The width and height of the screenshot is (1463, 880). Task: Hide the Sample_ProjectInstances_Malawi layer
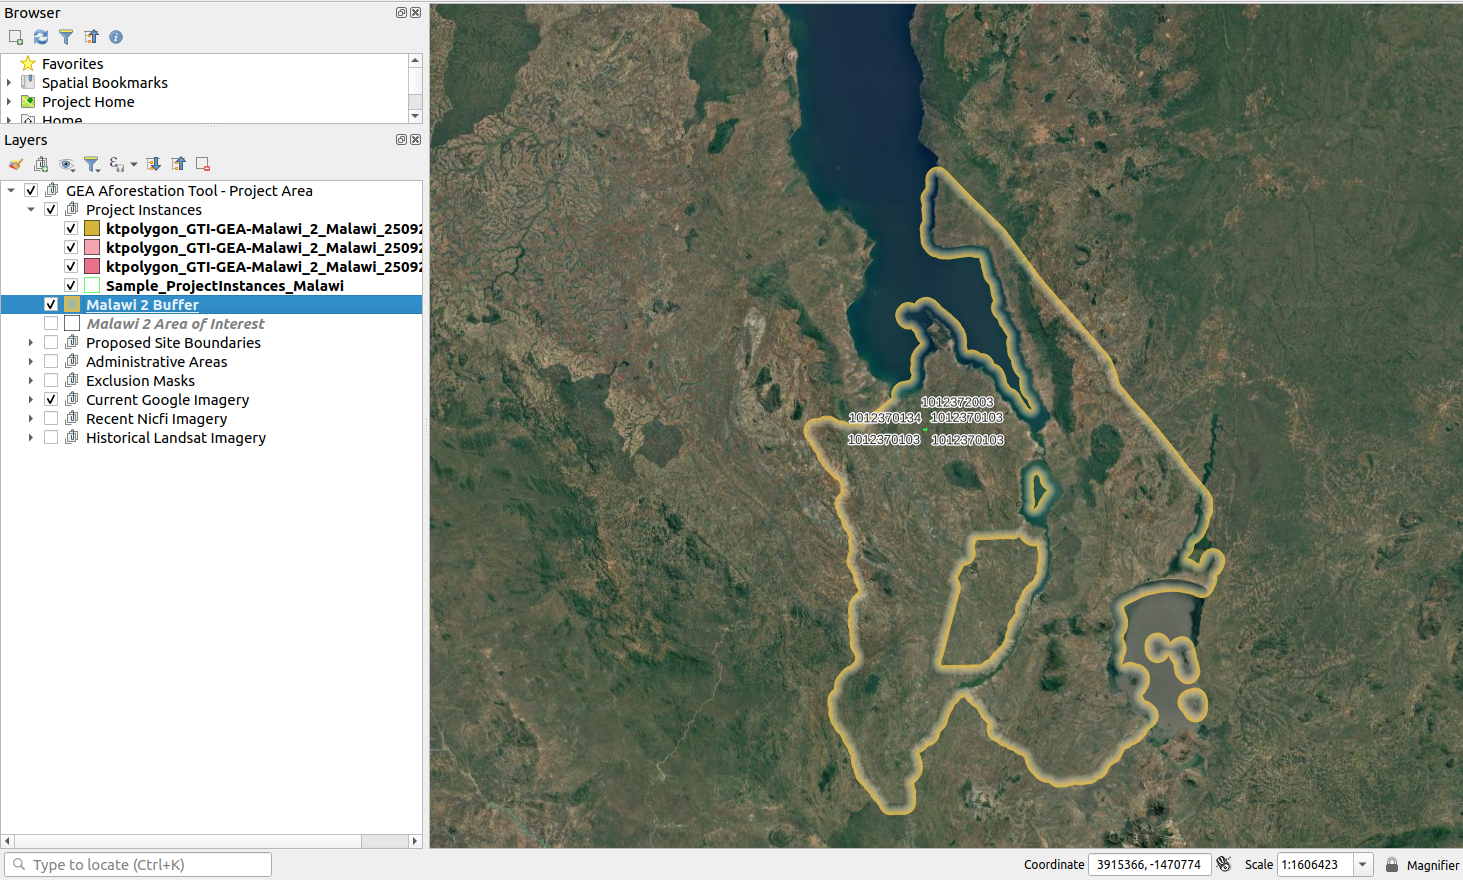pyautogui.click(x=71, y=286)
